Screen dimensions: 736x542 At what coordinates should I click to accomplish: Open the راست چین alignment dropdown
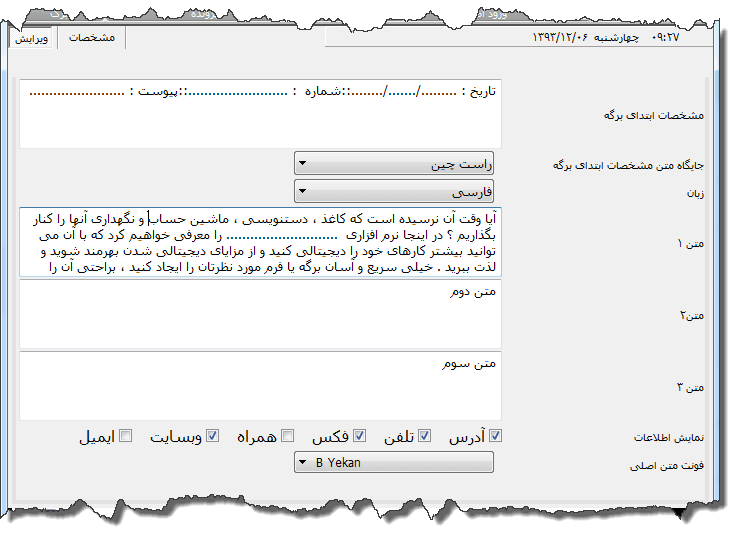(x=394, y=164)
